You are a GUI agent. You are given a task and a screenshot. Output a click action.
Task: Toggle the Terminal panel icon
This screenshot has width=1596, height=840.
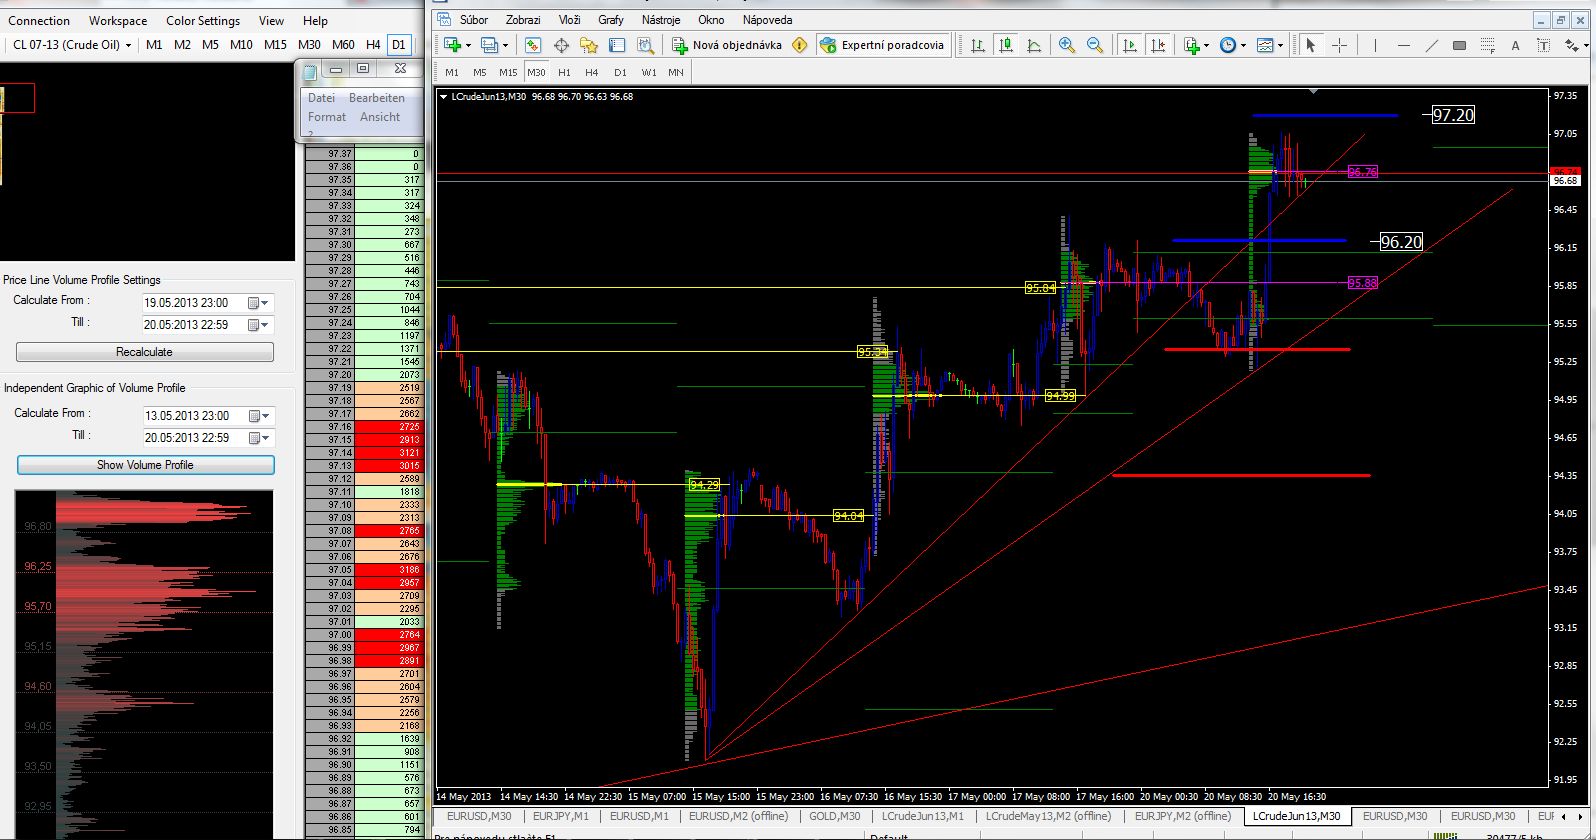[617, 45]
